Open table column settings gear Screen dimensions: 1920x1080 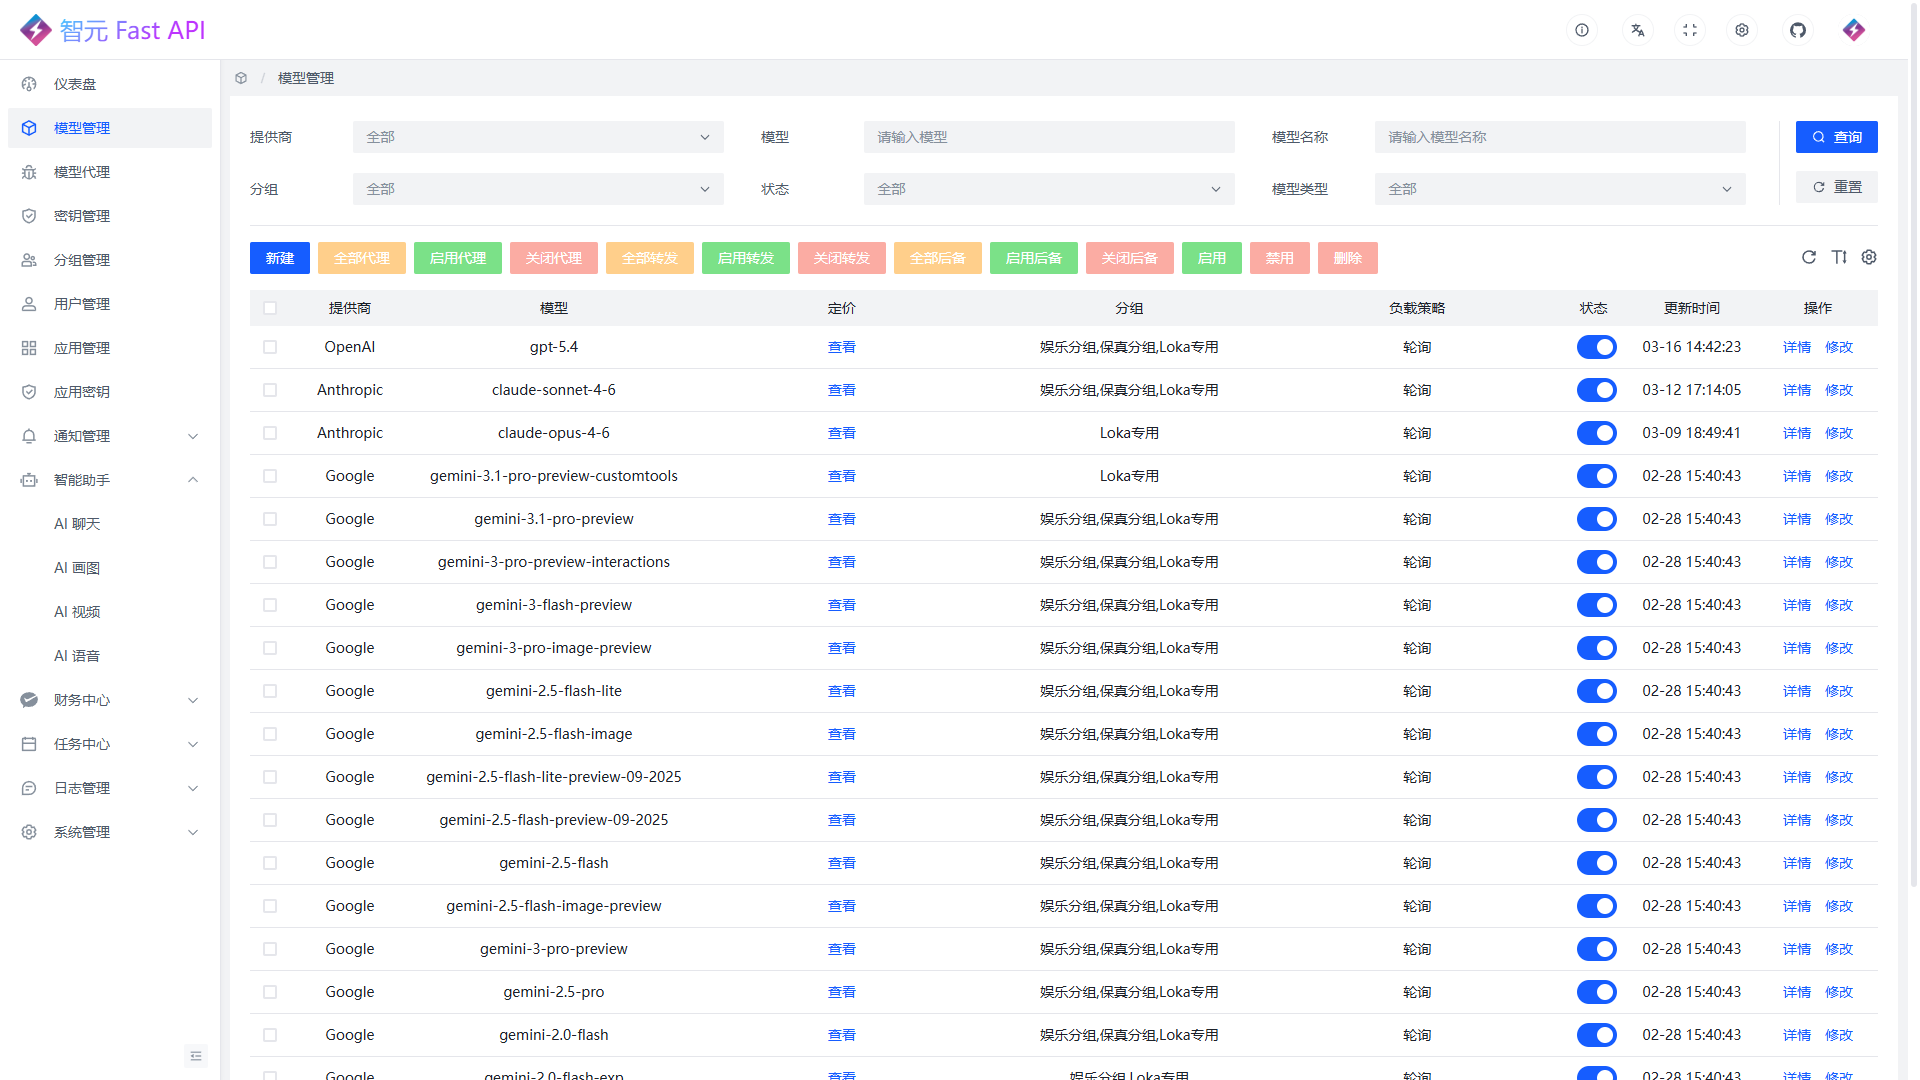point(1868,257)
